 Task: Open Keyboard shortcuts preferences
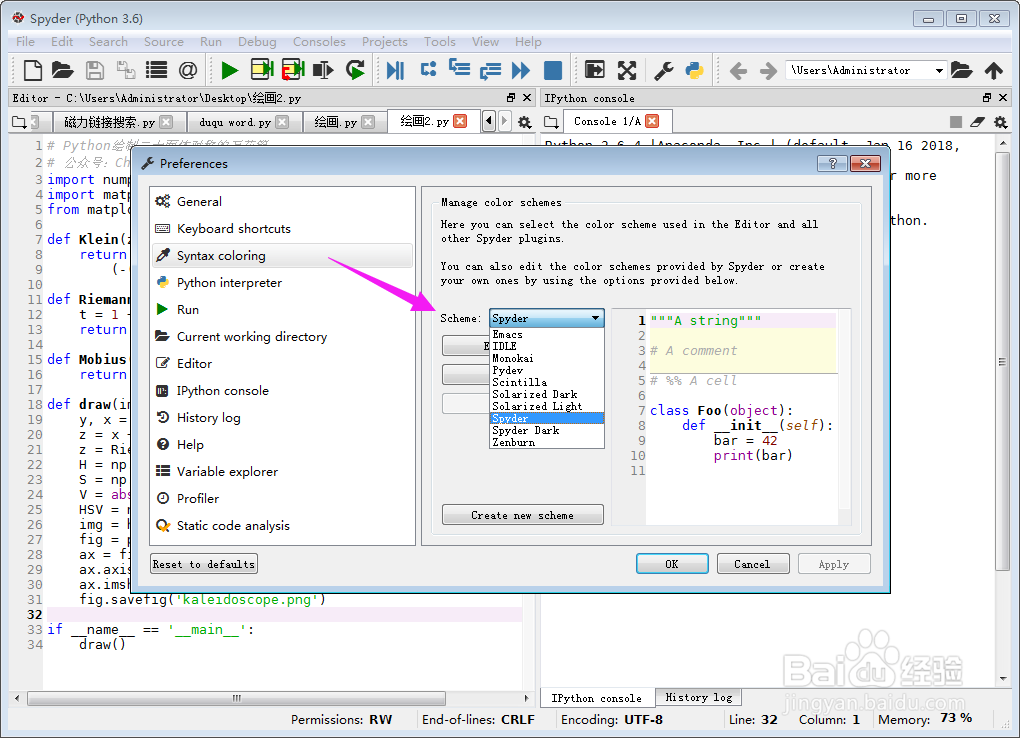click(x=282, y=228)
